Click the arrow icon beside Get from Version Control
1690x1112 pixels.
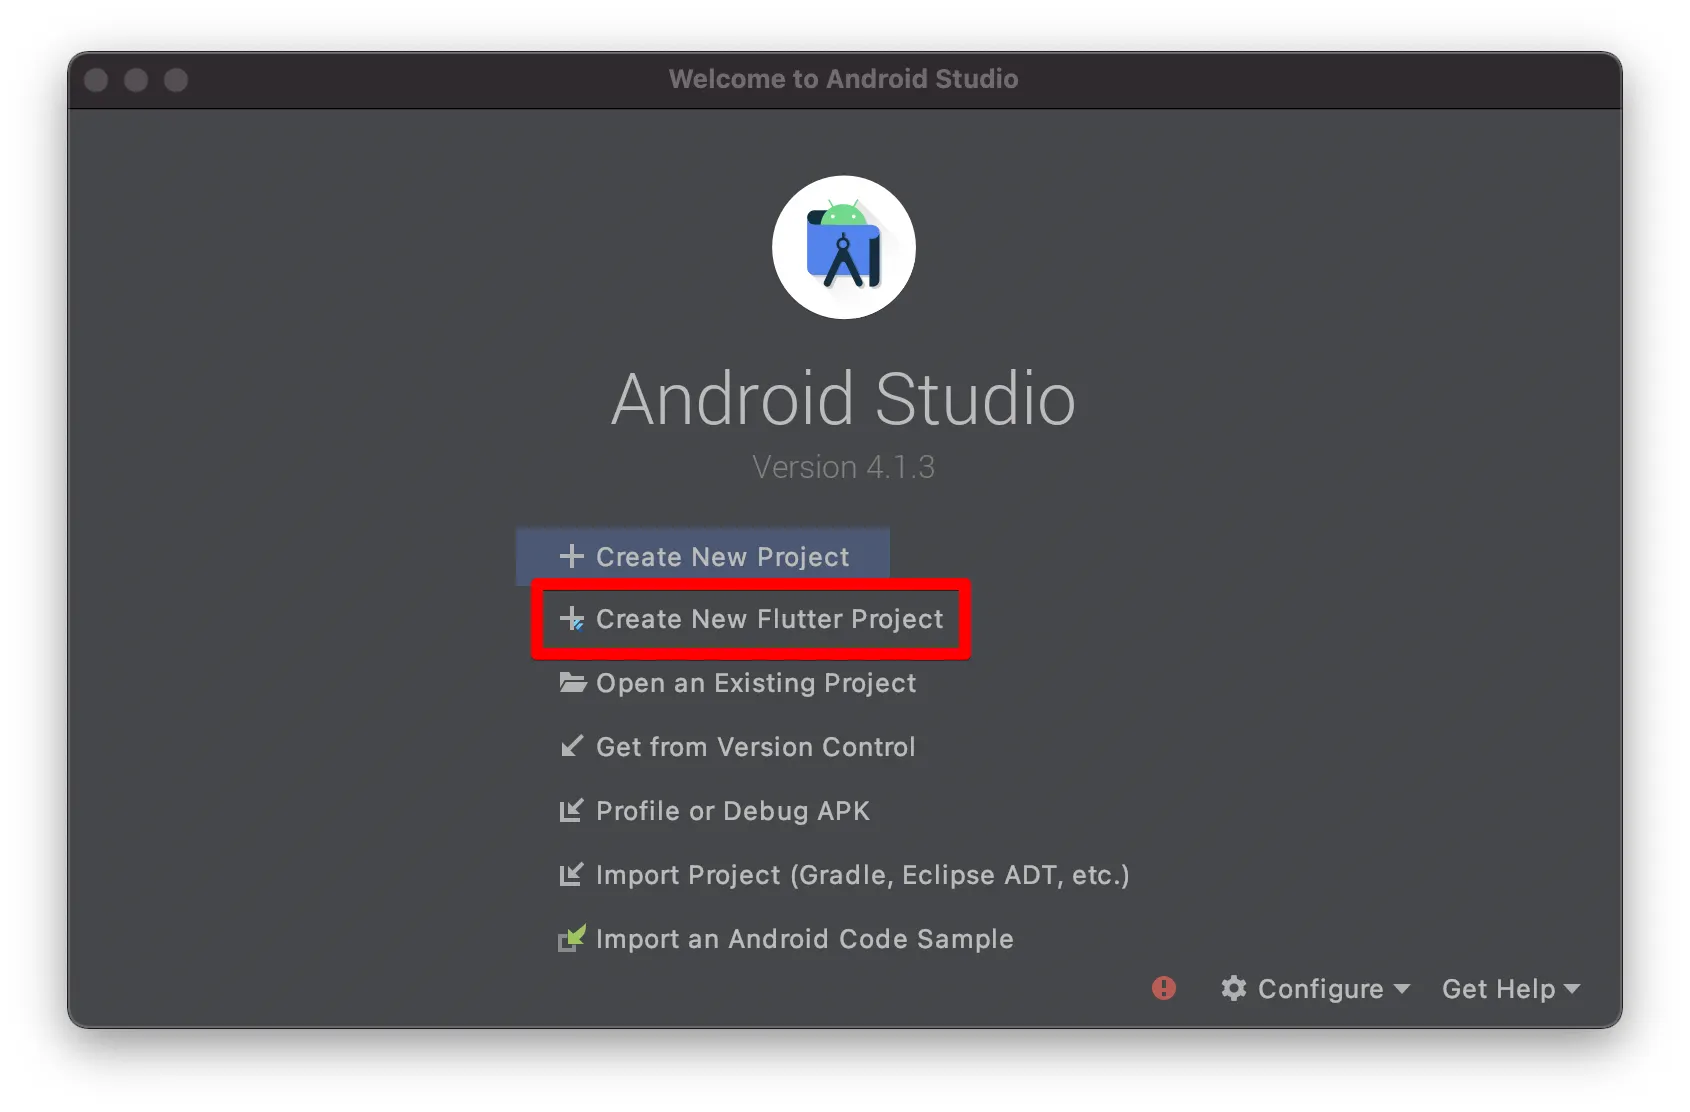[x=571, y=746]
